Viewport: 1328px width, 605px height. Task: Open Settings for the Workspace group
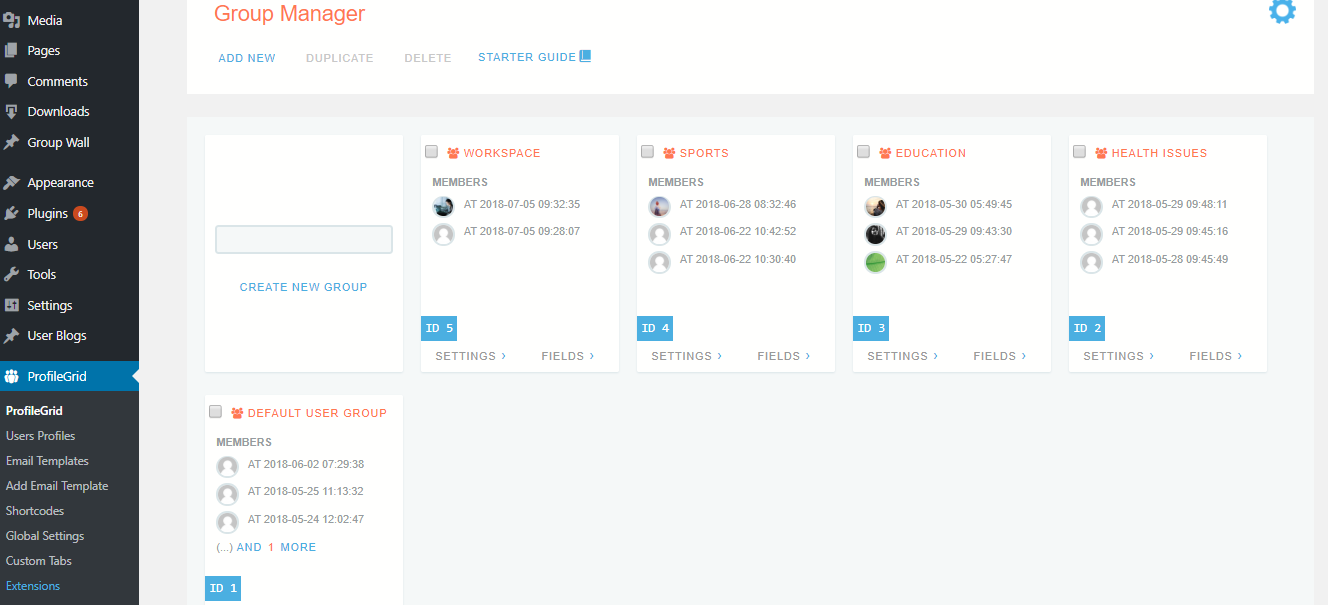(470, 356)
